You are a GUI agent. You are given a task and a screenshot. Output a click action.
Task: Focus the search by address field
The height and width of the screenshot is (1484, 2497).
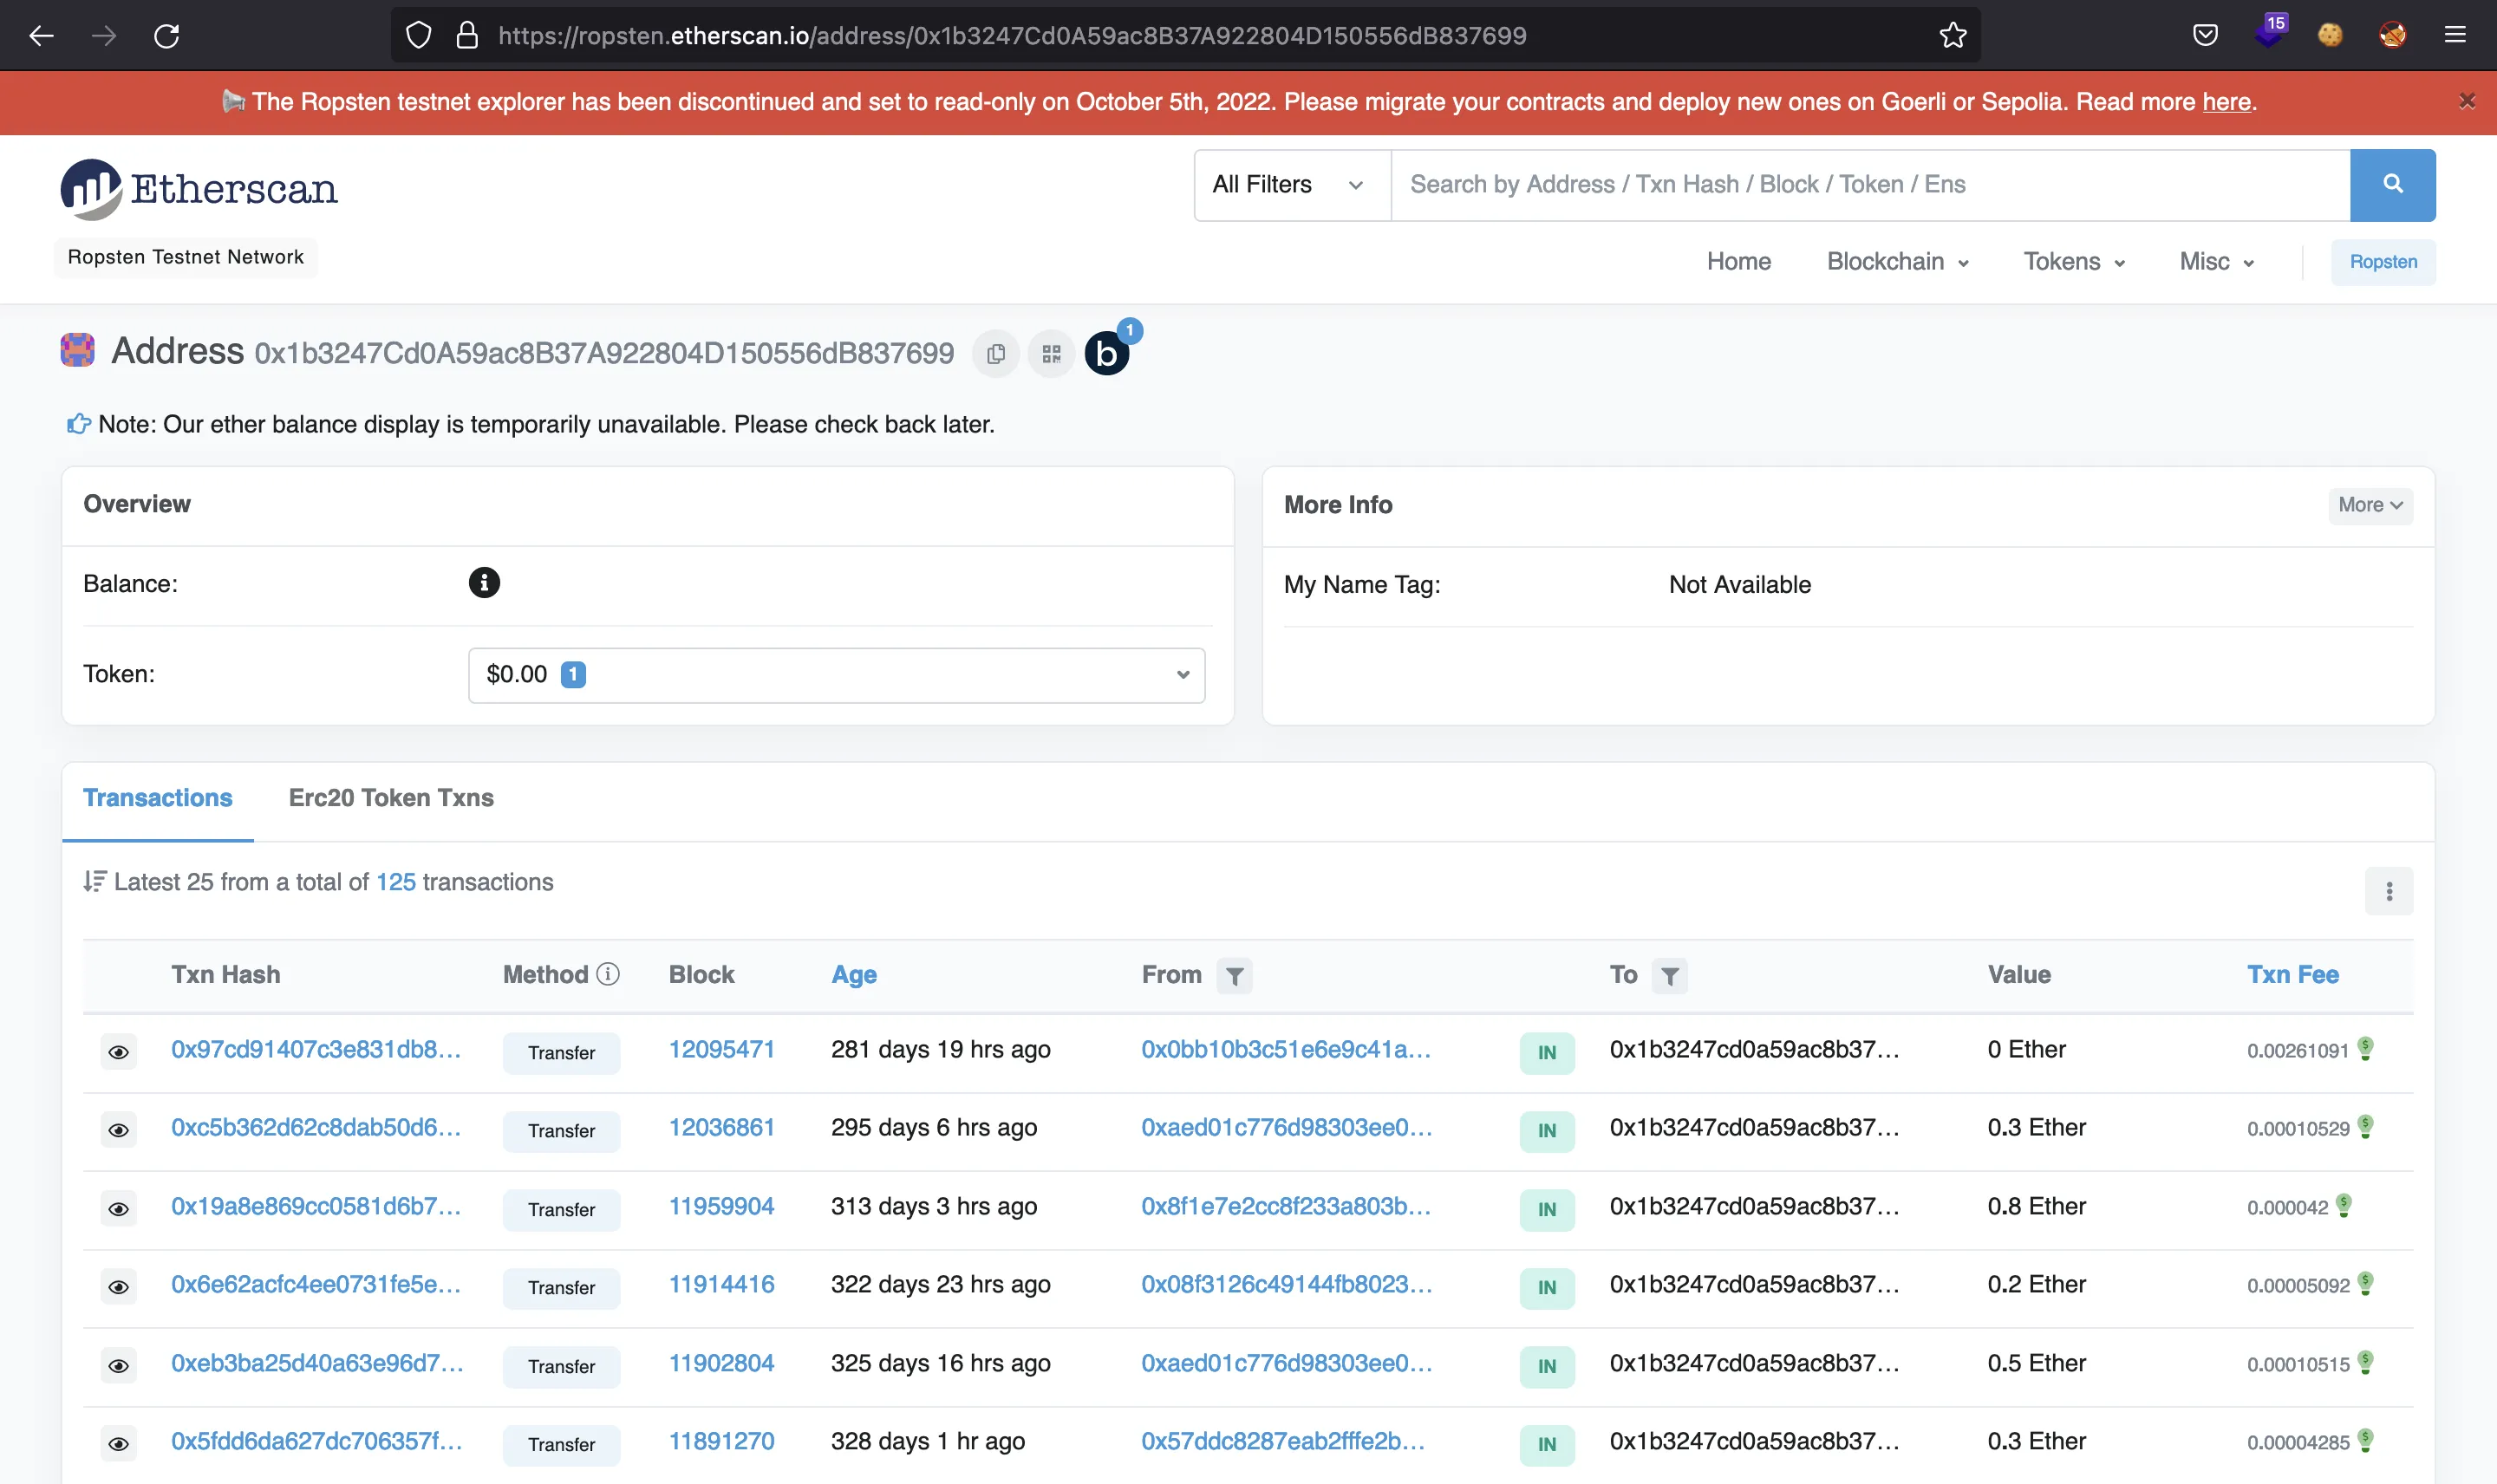tap(1870, 185)
